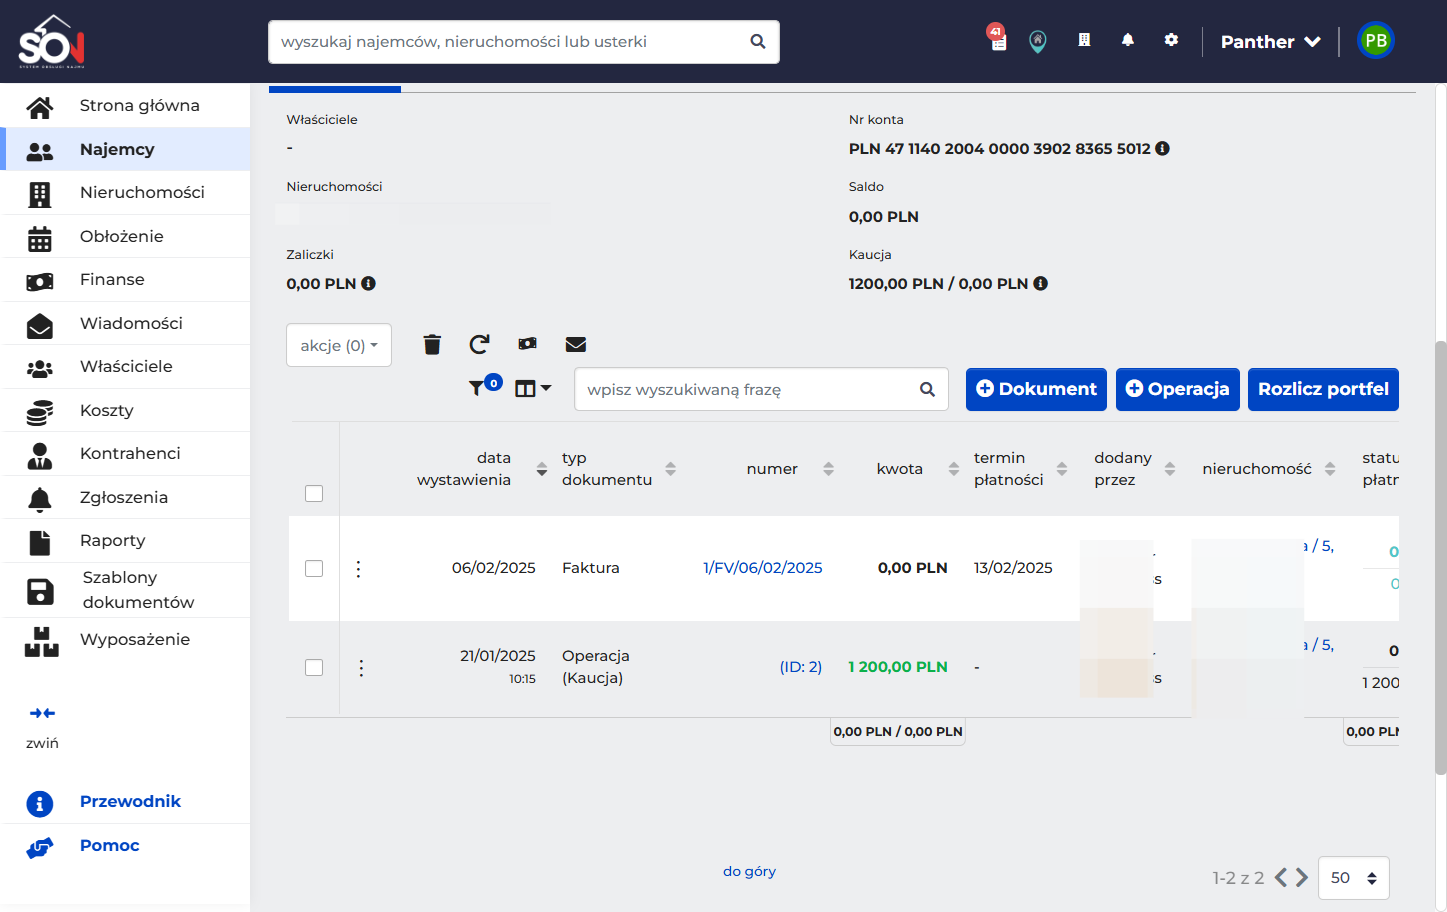This screenshot has width=1447, height=912.
Task: Open the notifications bell in header
Action: pos(1128,40)
